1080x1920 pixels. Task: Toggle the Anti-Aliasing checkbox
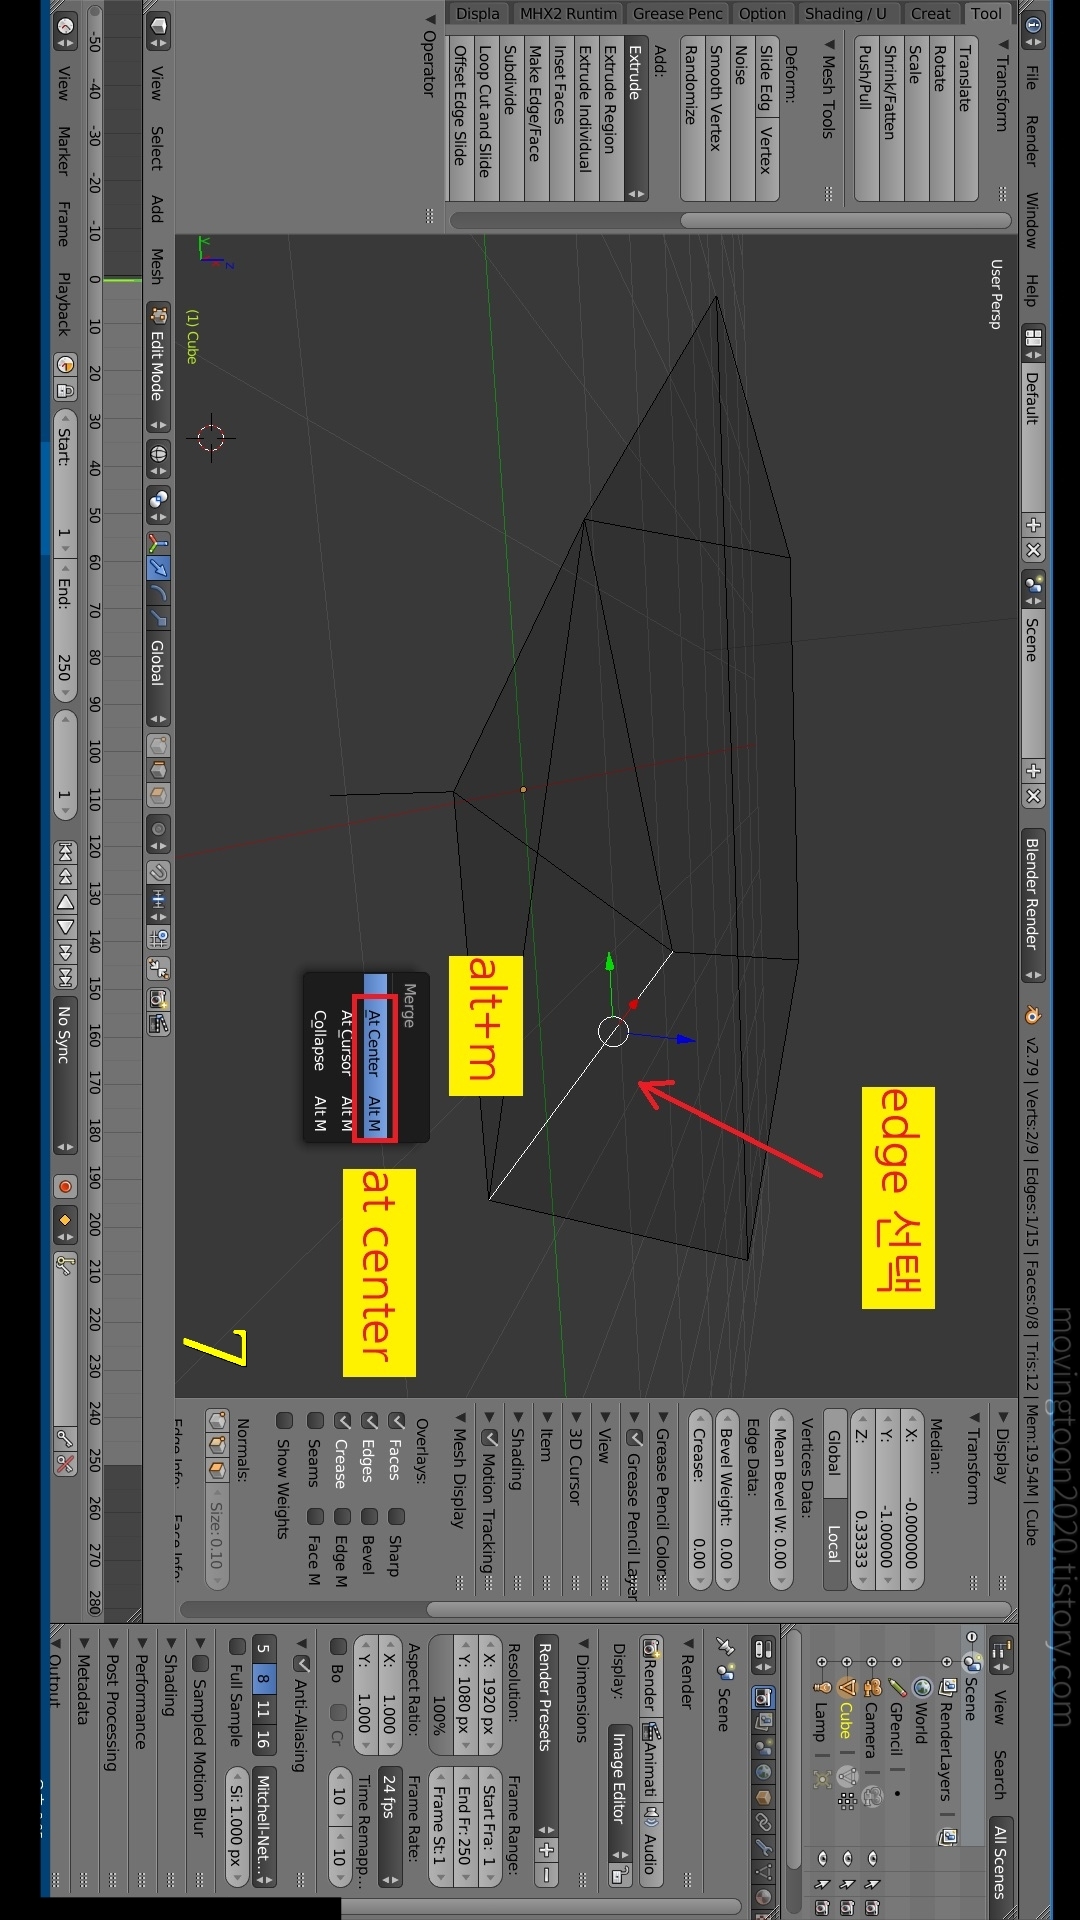pyautogui.click(x=301, y=1664)
